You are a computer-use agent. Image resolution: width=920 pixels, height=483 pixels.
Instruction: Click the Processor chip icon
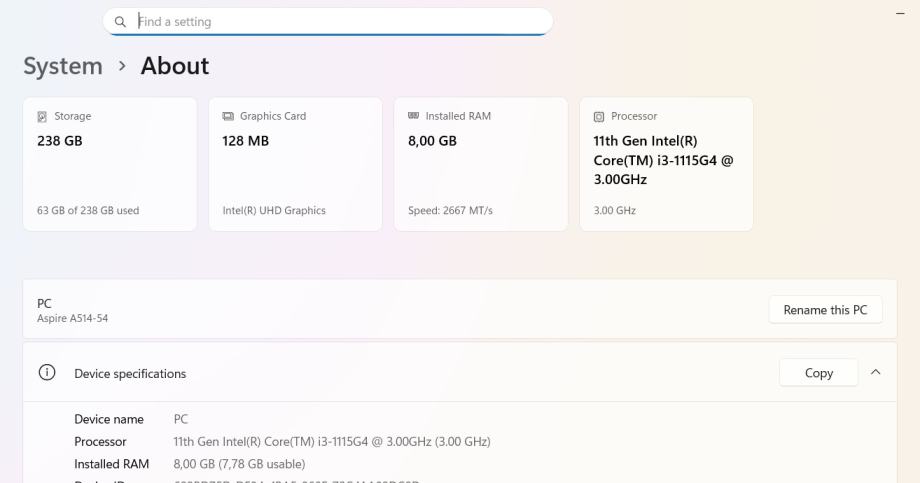(599, 116)
